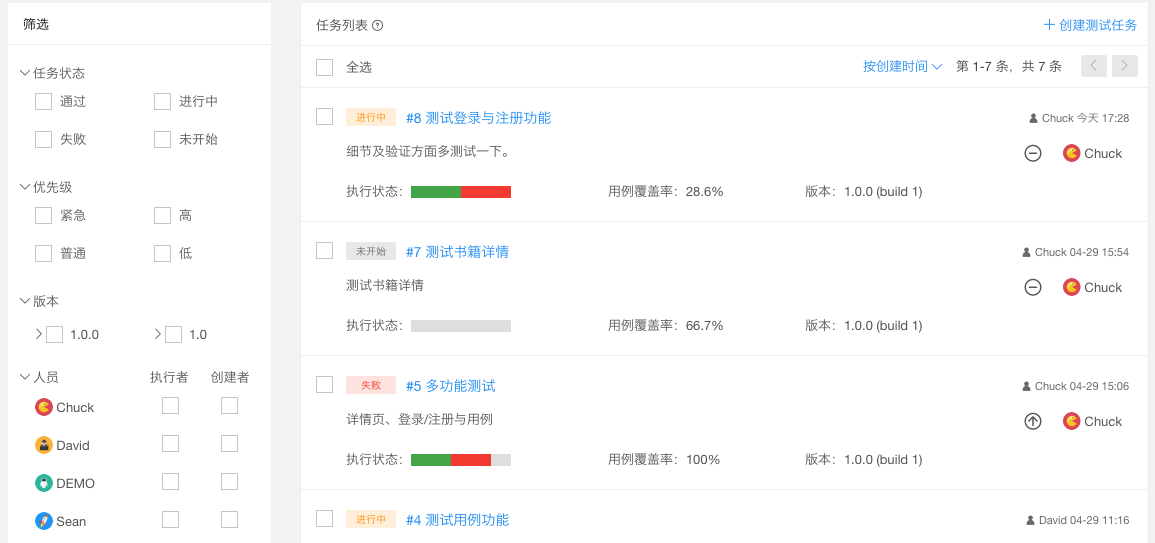Check the 通过 status filter
The width and height of the screenshot is (1155, 543).
(x=43, y=101)
